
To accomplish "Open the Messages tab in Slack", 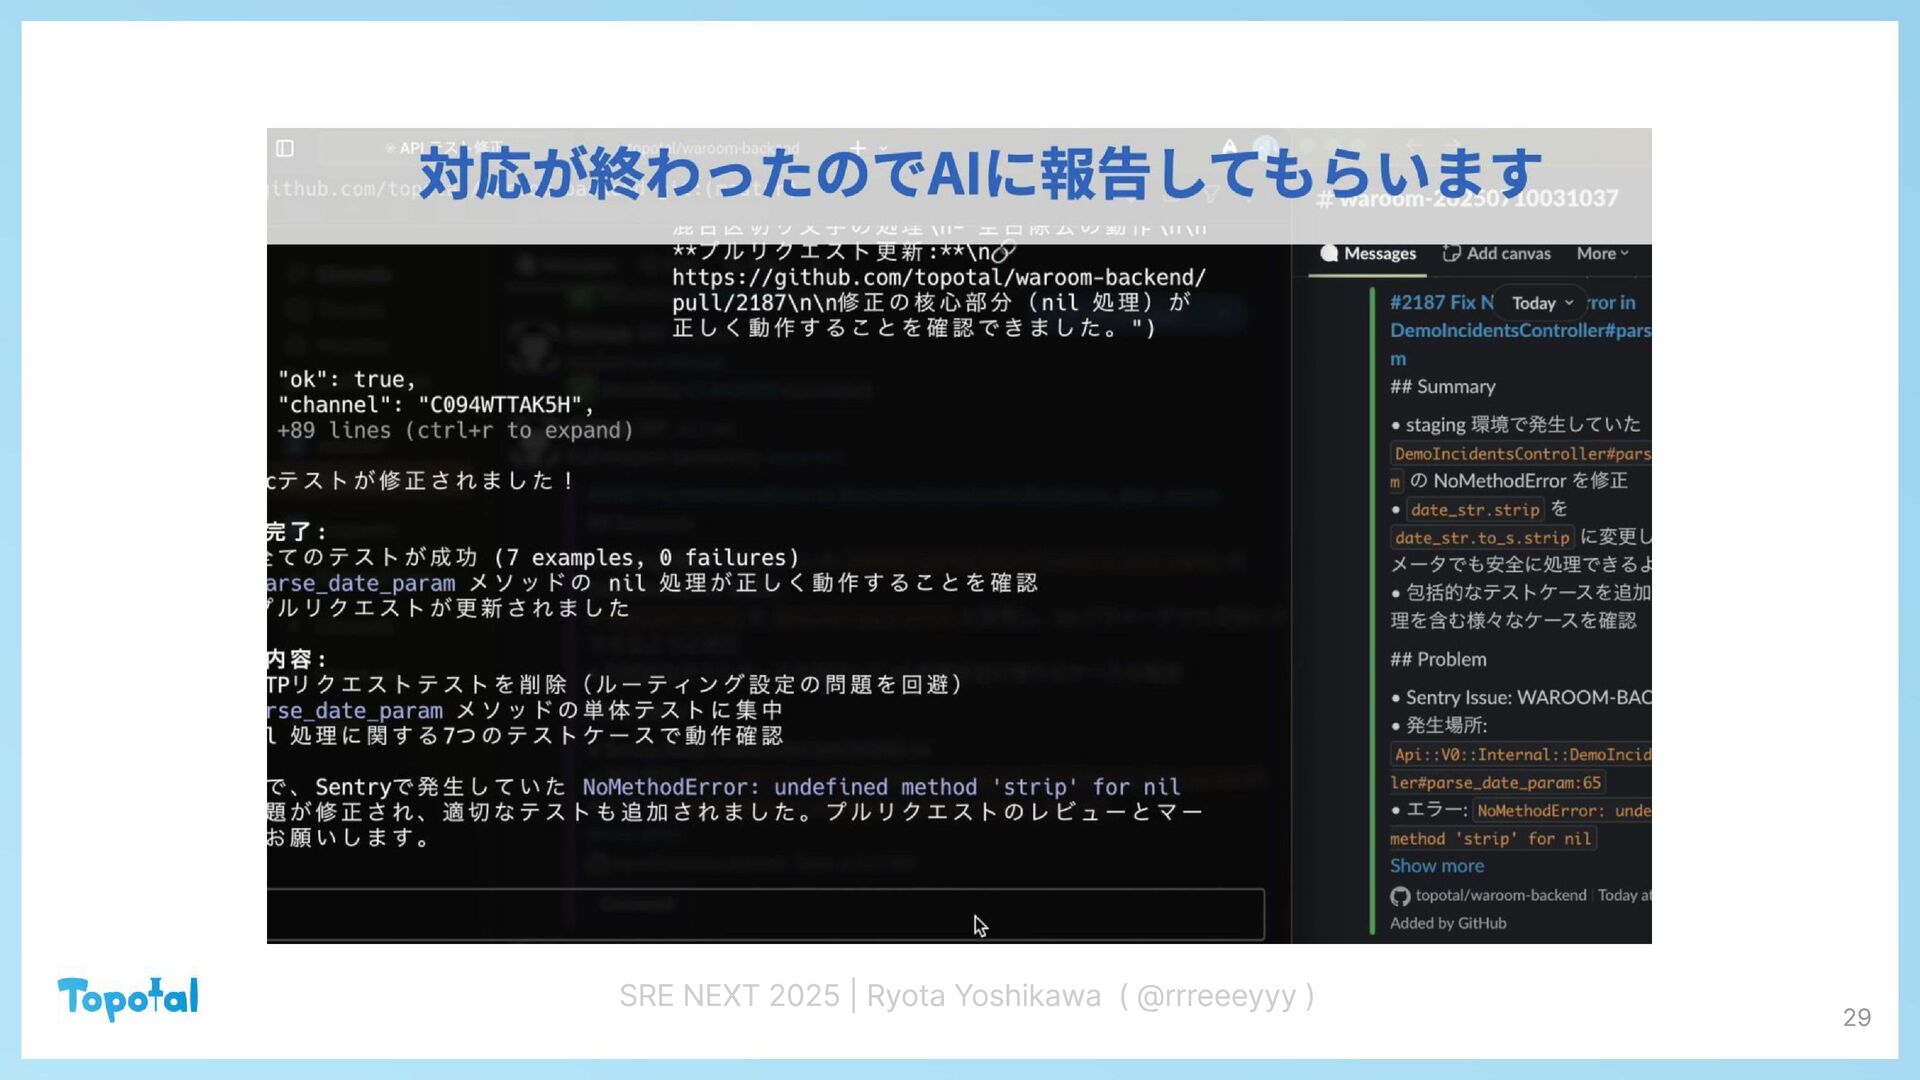I will [x=1368, y=254].
